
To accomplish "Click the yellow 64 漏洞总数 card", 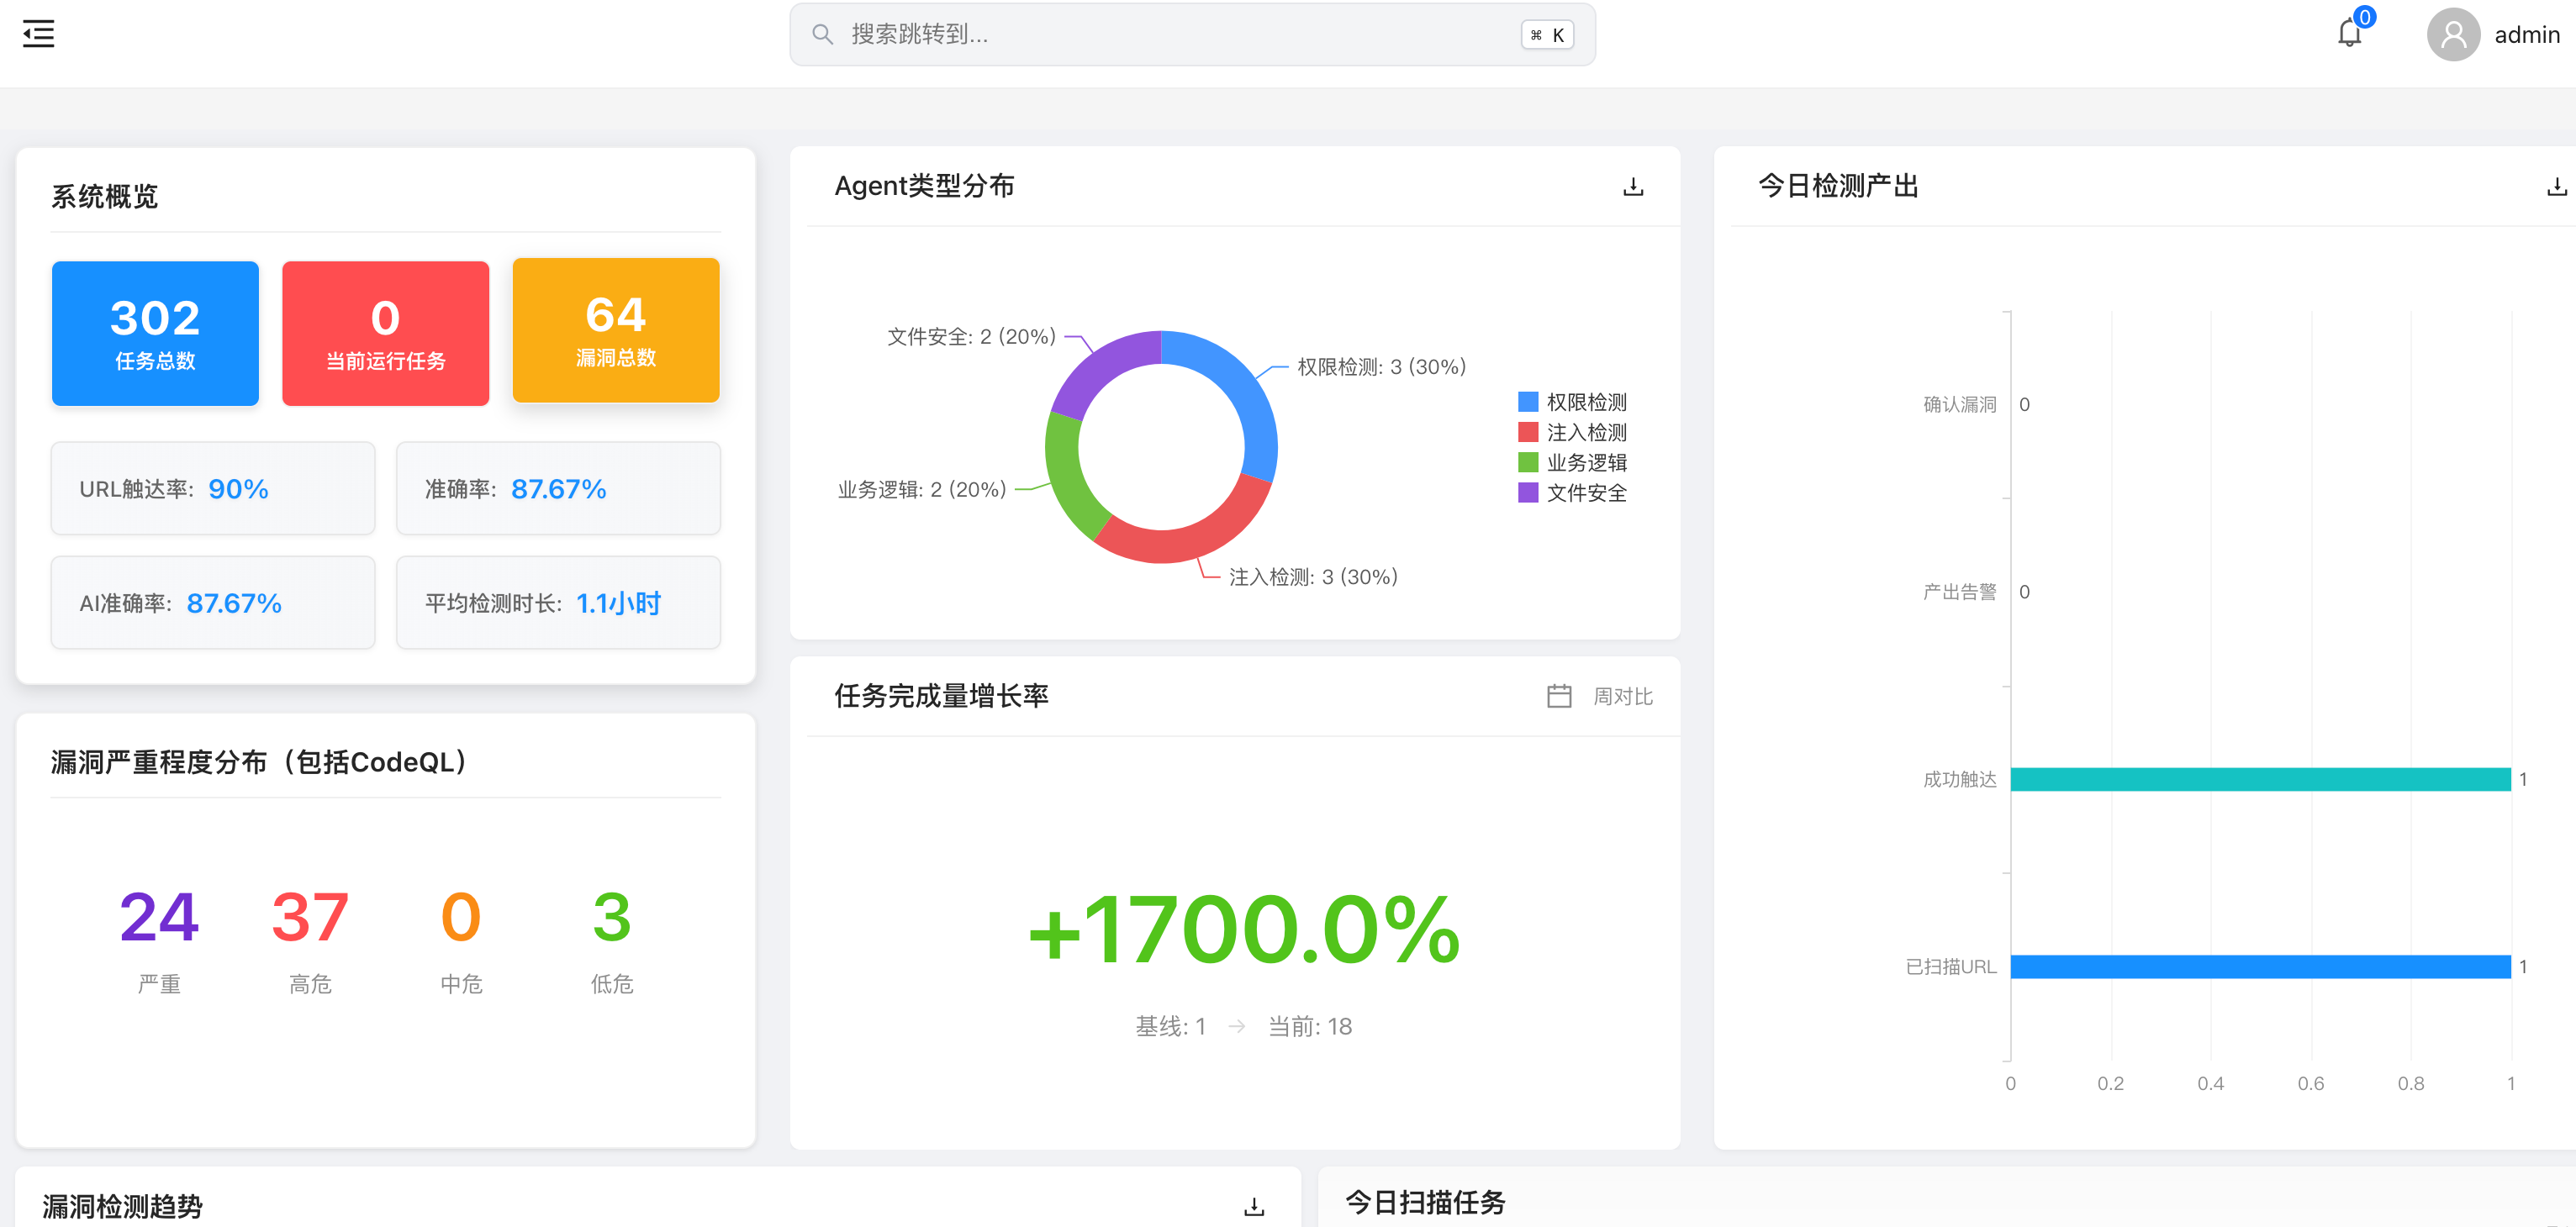I will click(x=615, y=331).
